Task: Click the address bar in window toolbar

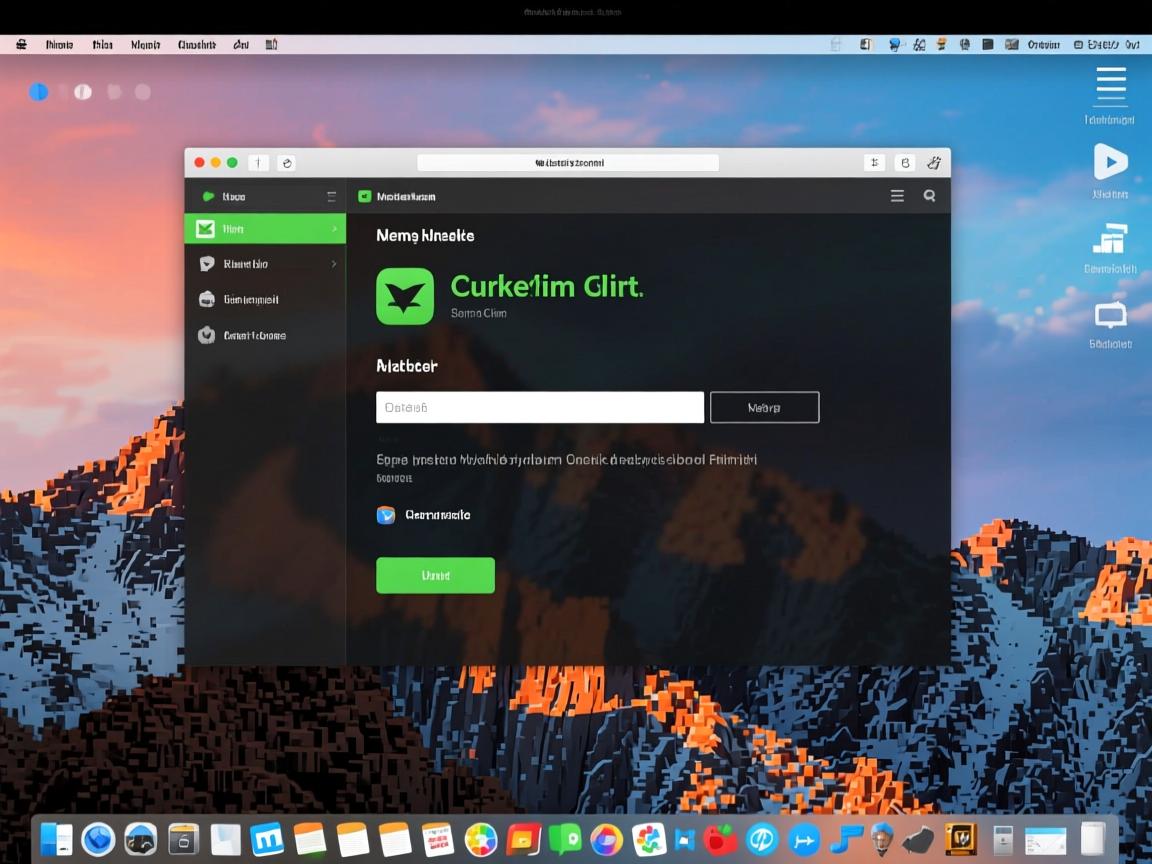Action: click(x=567, y=163)
